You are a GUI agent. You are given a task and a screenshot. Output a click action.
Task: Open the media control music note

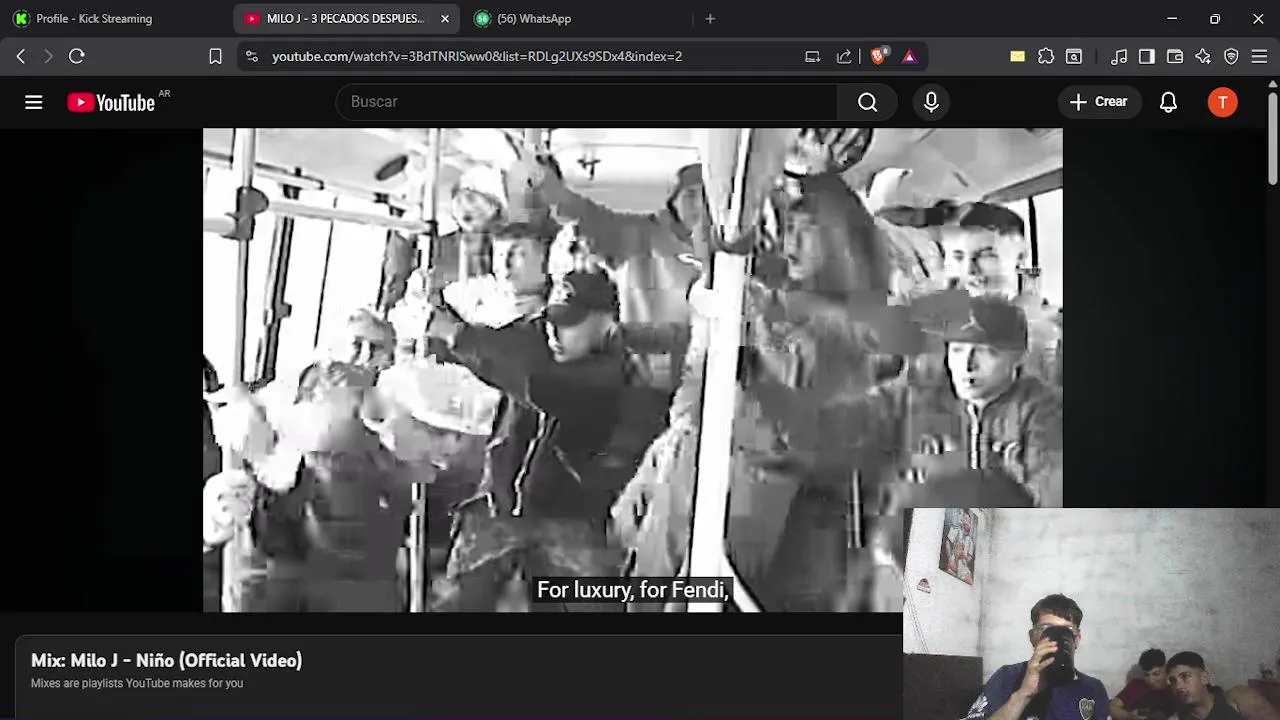[x=1119, y=56]
